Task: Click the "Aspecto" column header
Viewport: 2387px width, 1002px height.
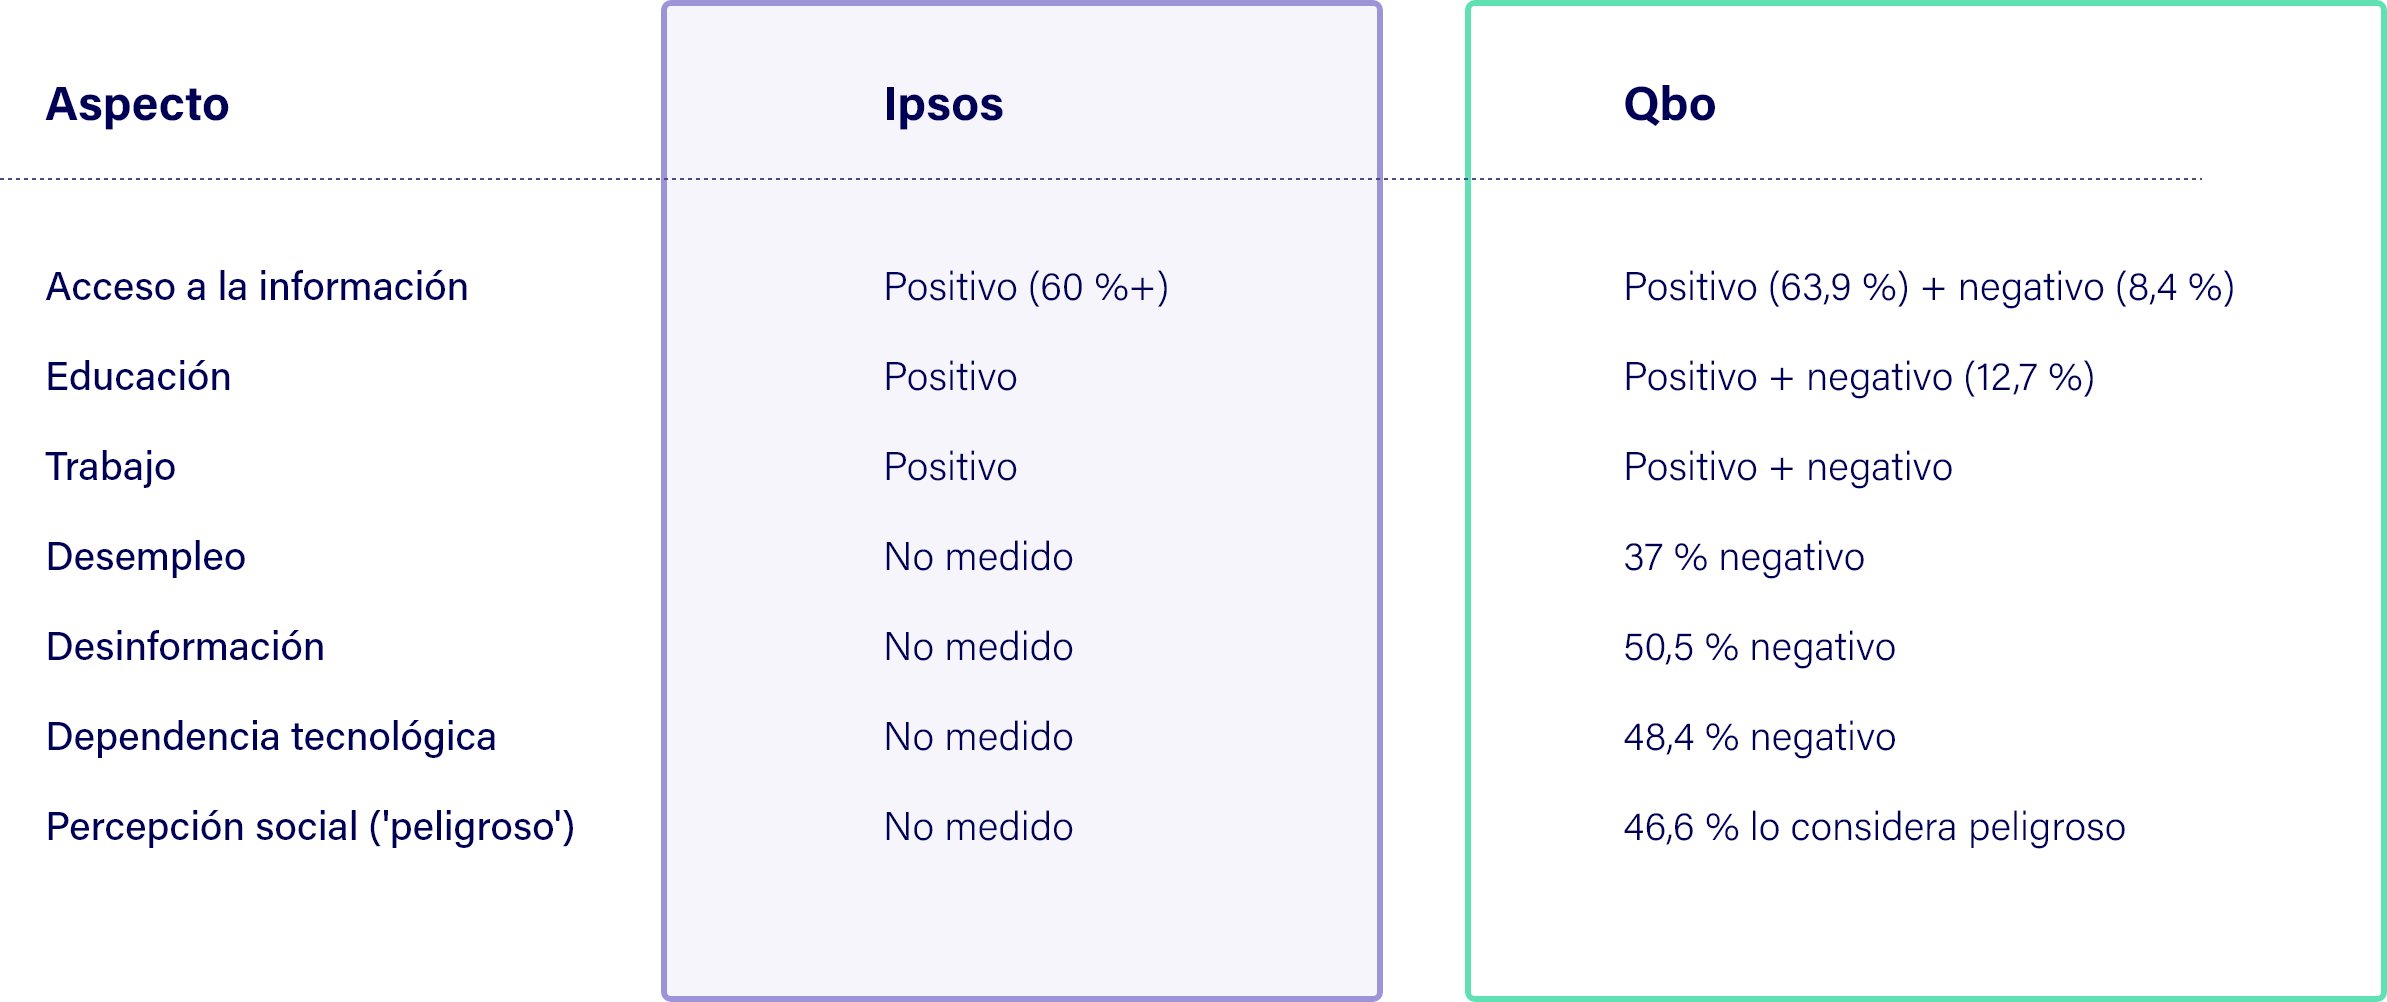Action: click(x=137, y=105)
